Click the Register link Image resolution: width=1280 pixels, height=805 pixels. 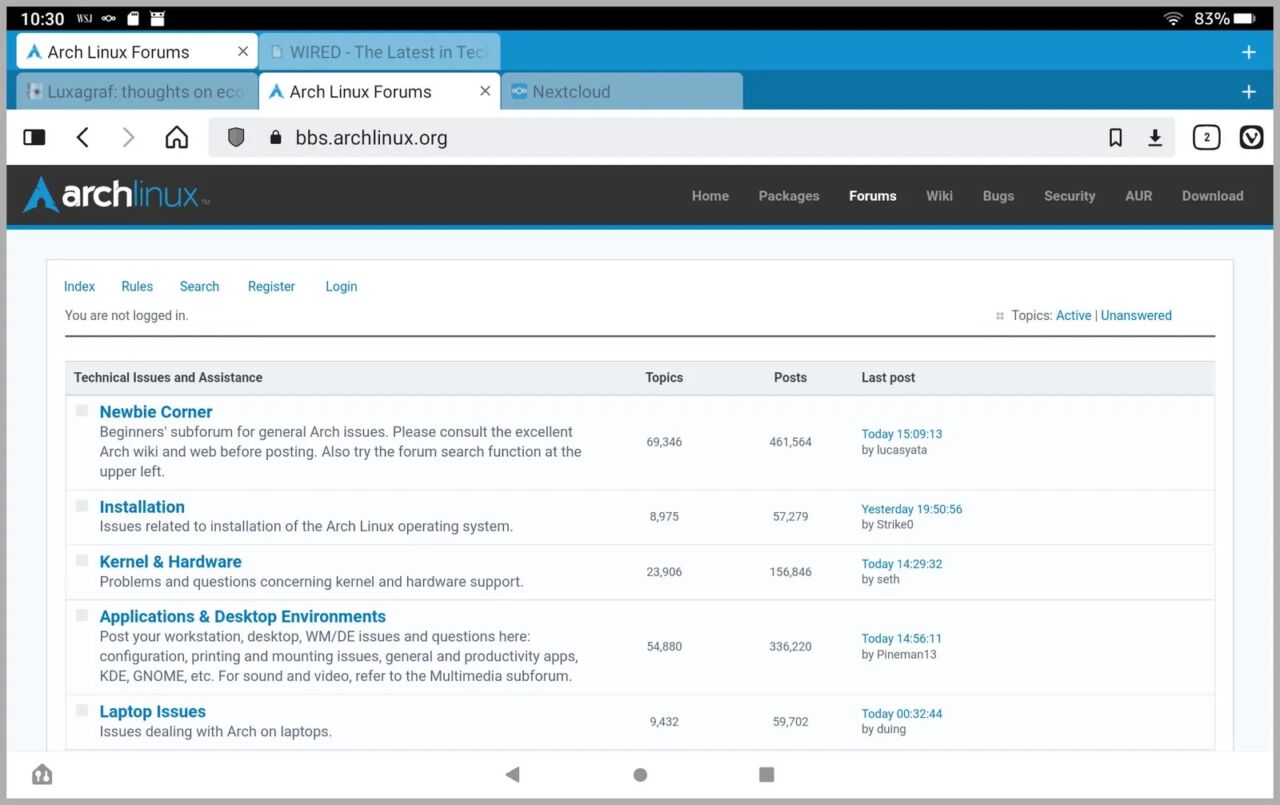pyautogui.click(x=271, y=286)
